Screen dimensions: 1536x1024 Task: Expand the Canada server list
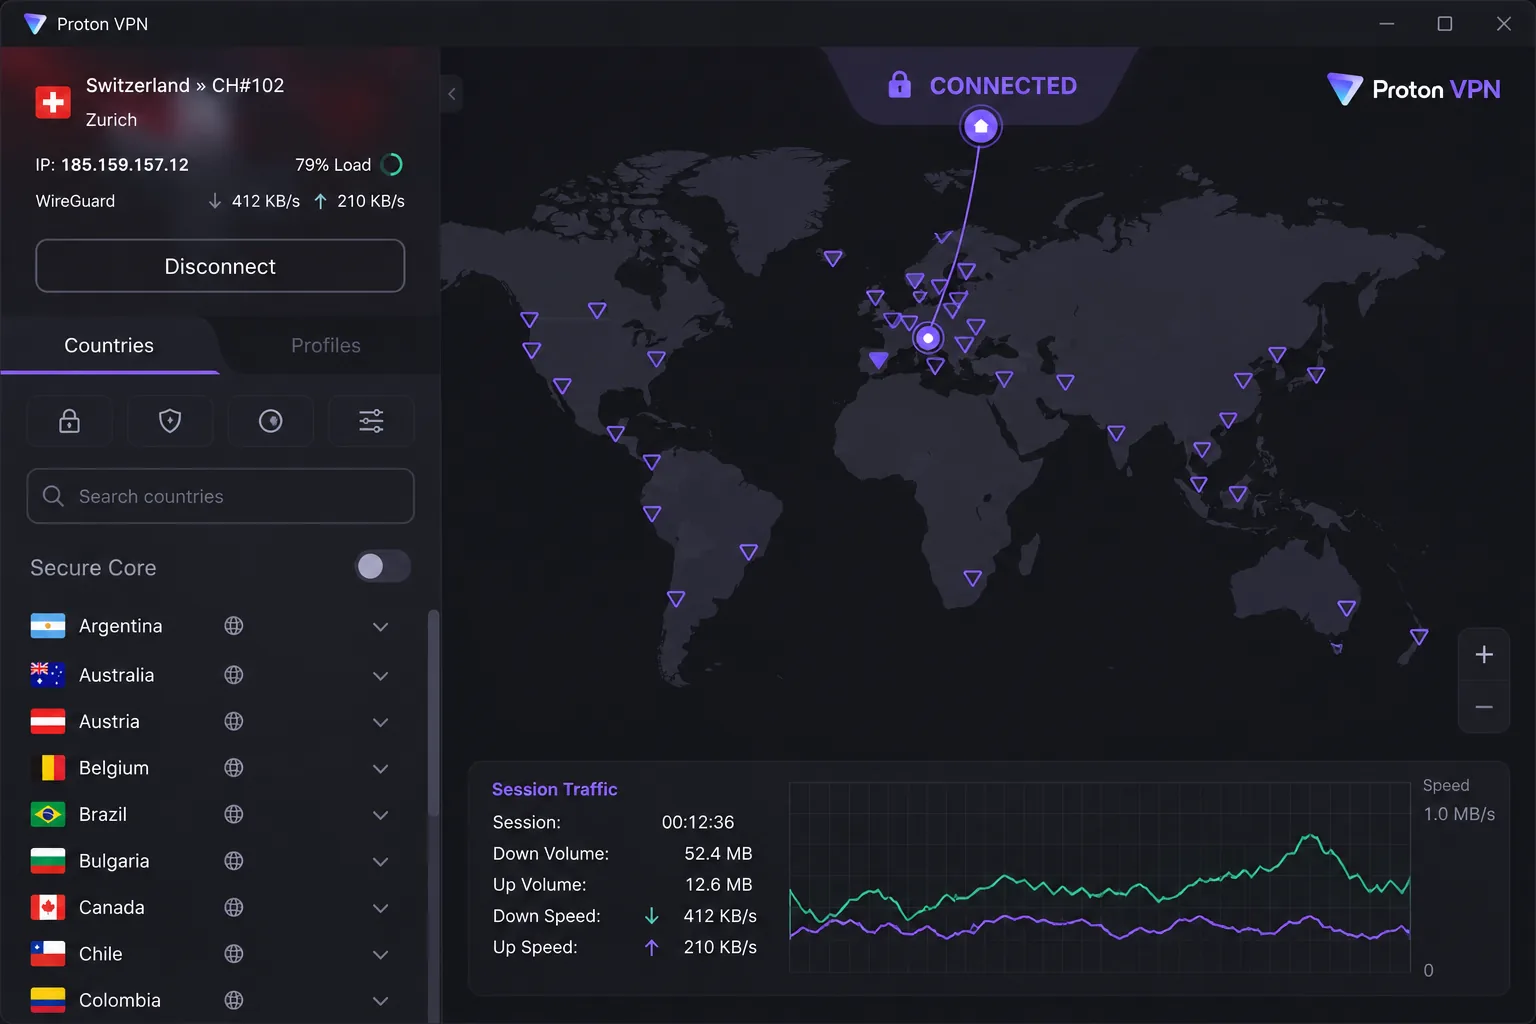coord(380,908)
